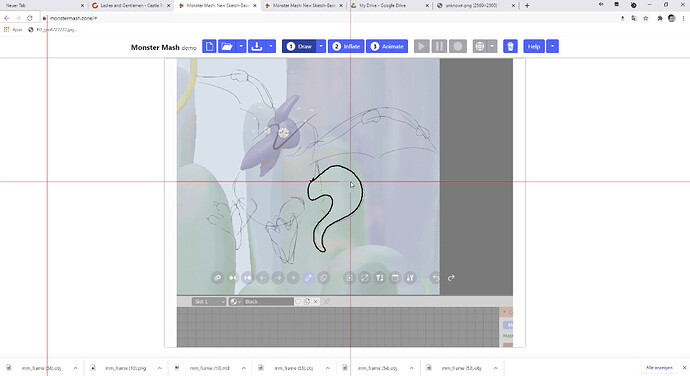Toggle the highlighted inward arrows icon
690x376 pixels.
click(x=248, y=278)
